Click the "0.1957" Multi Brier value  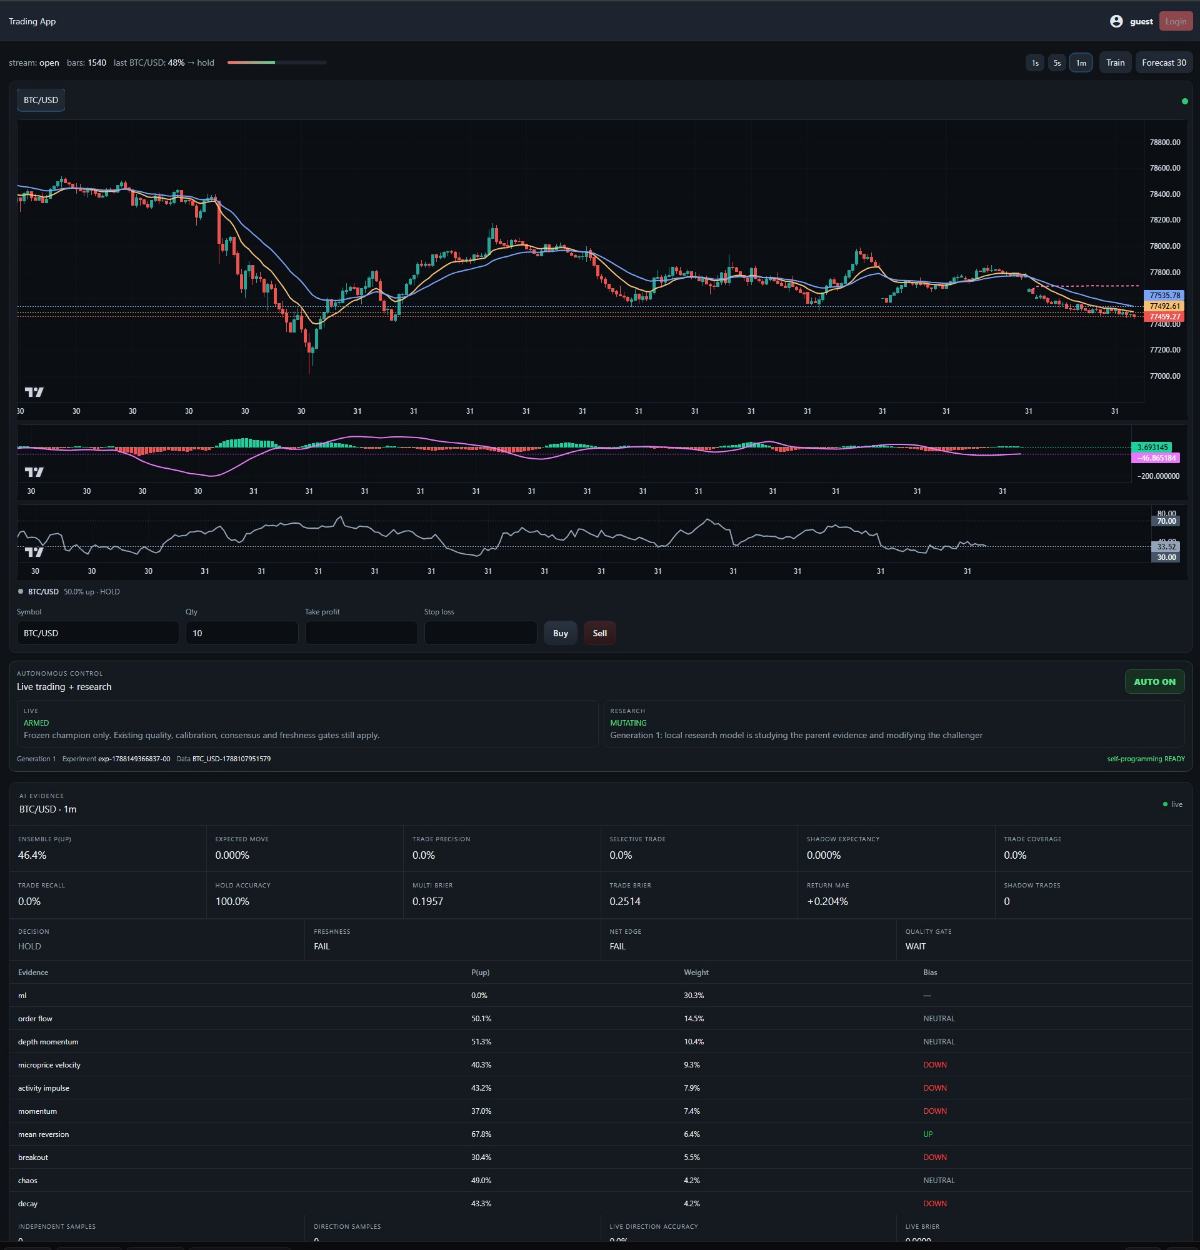pos(428,901)
